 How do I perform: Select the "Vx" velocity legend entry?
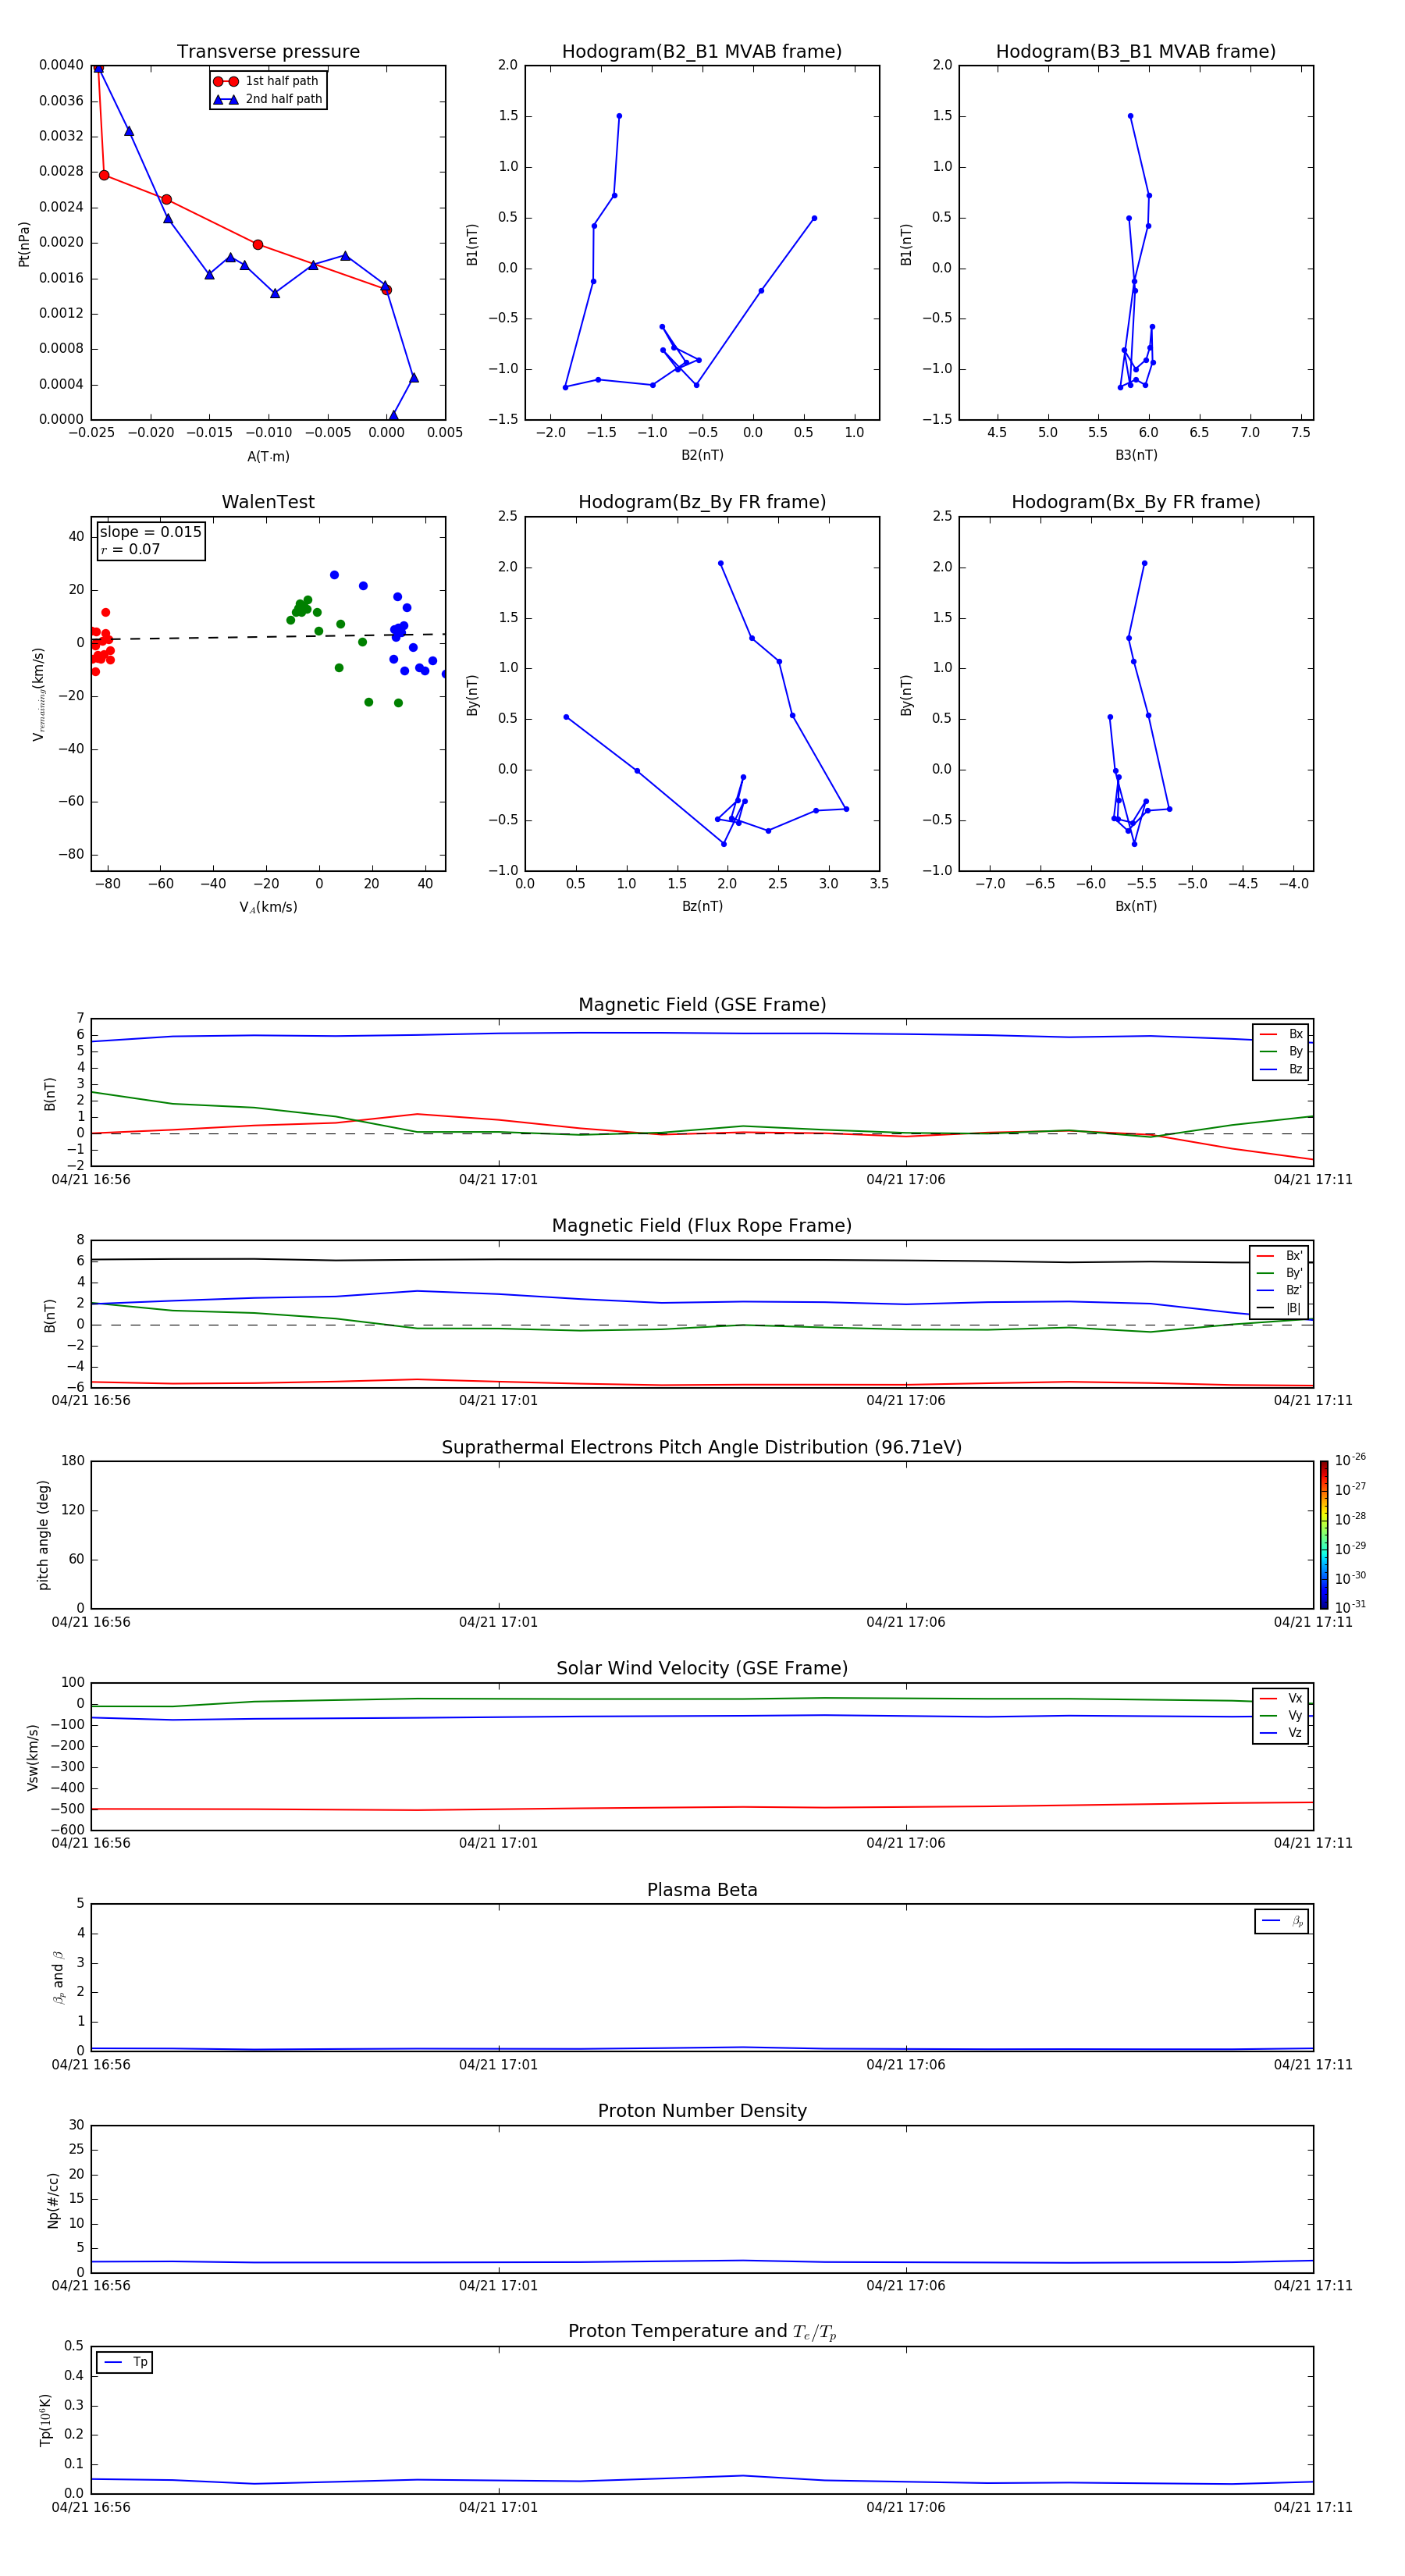point(1281,1698)
